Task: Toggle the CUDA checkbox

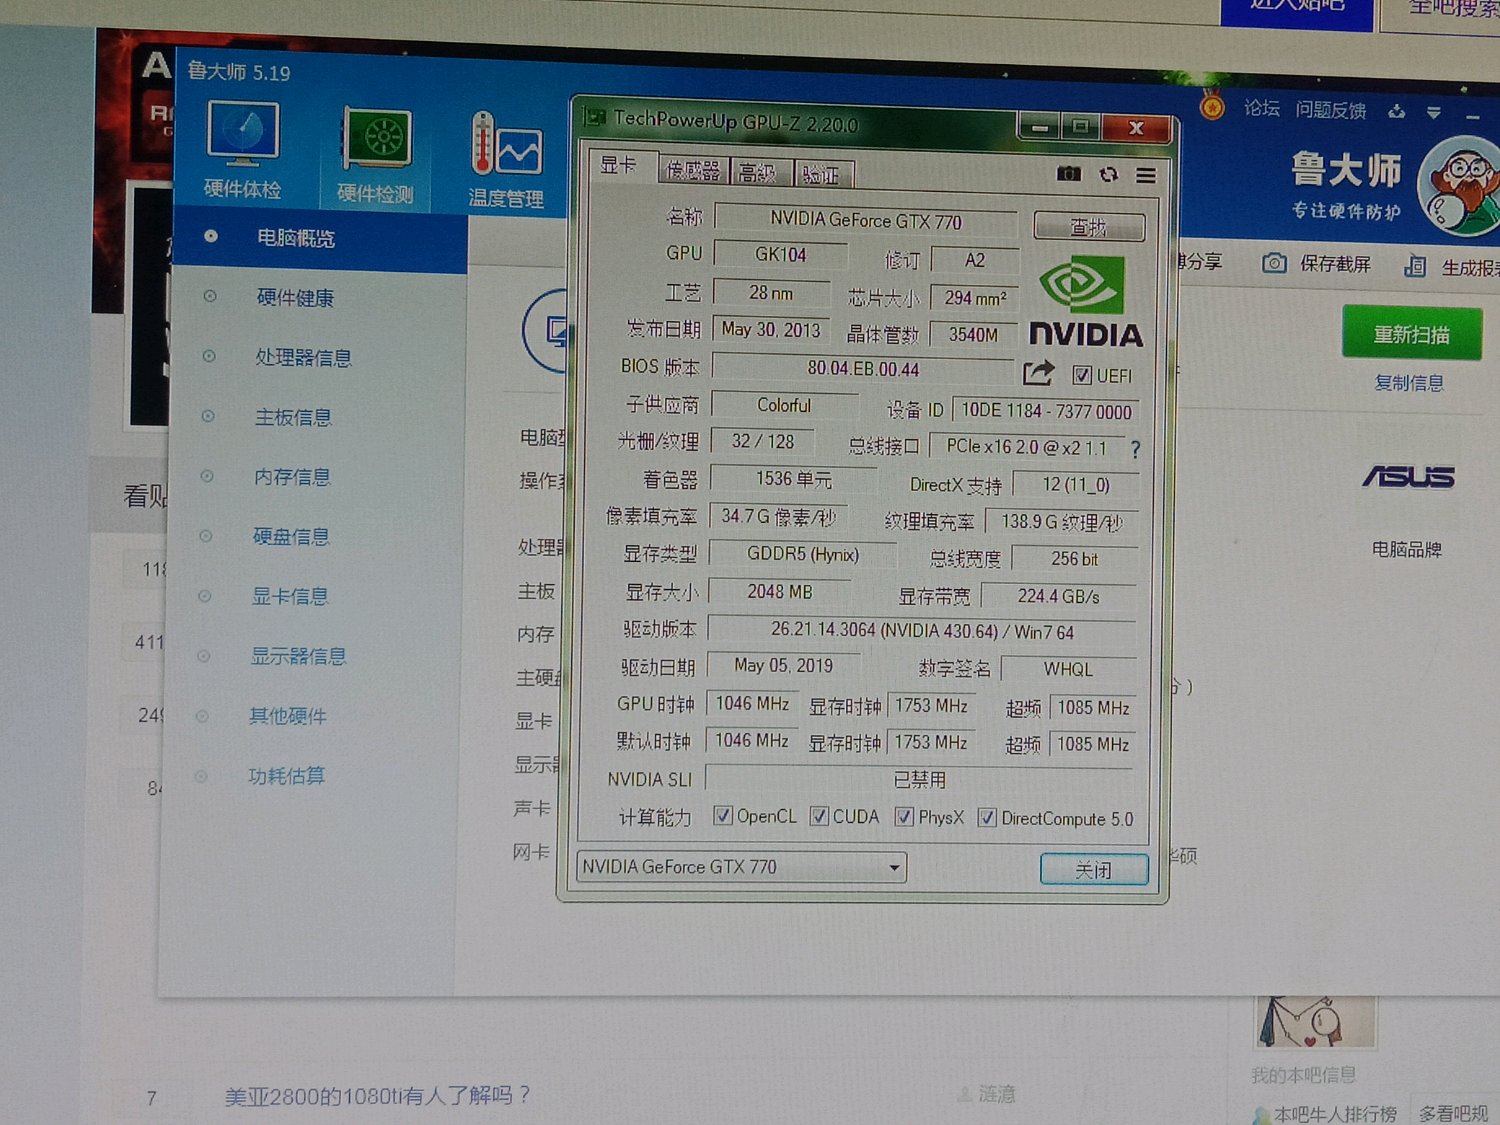Action: 819,817
